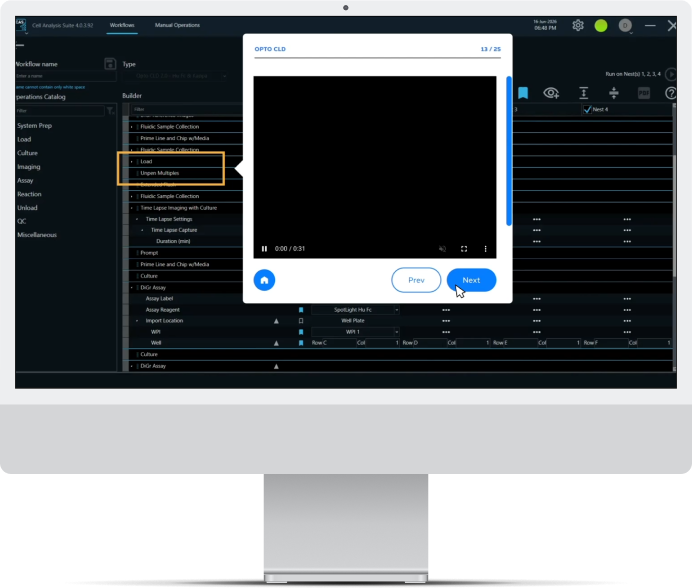Click the empty bookmark in Import Location row
The image size is (692, 588).
point(301,321)
